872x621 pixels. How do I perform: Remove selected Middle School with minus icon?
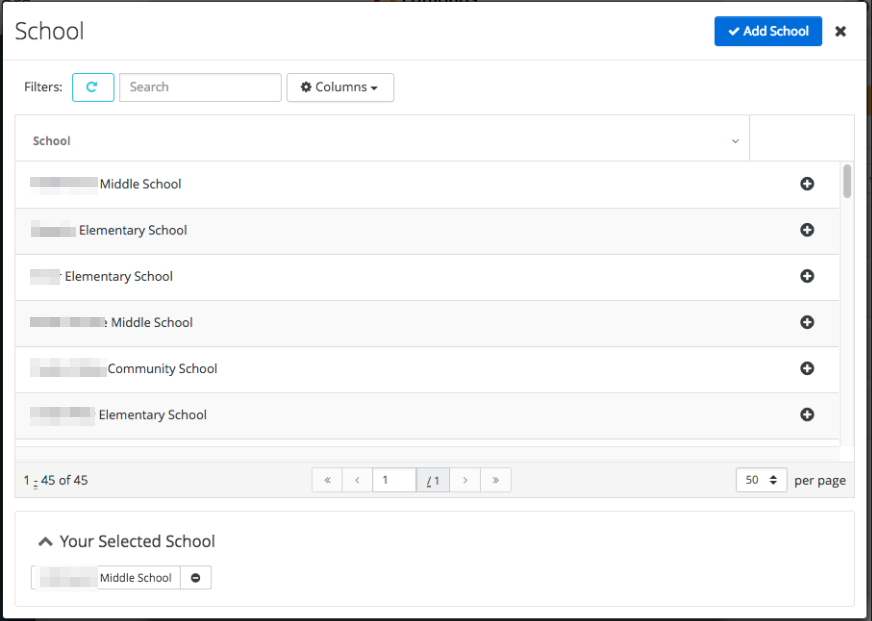(196, 578)
